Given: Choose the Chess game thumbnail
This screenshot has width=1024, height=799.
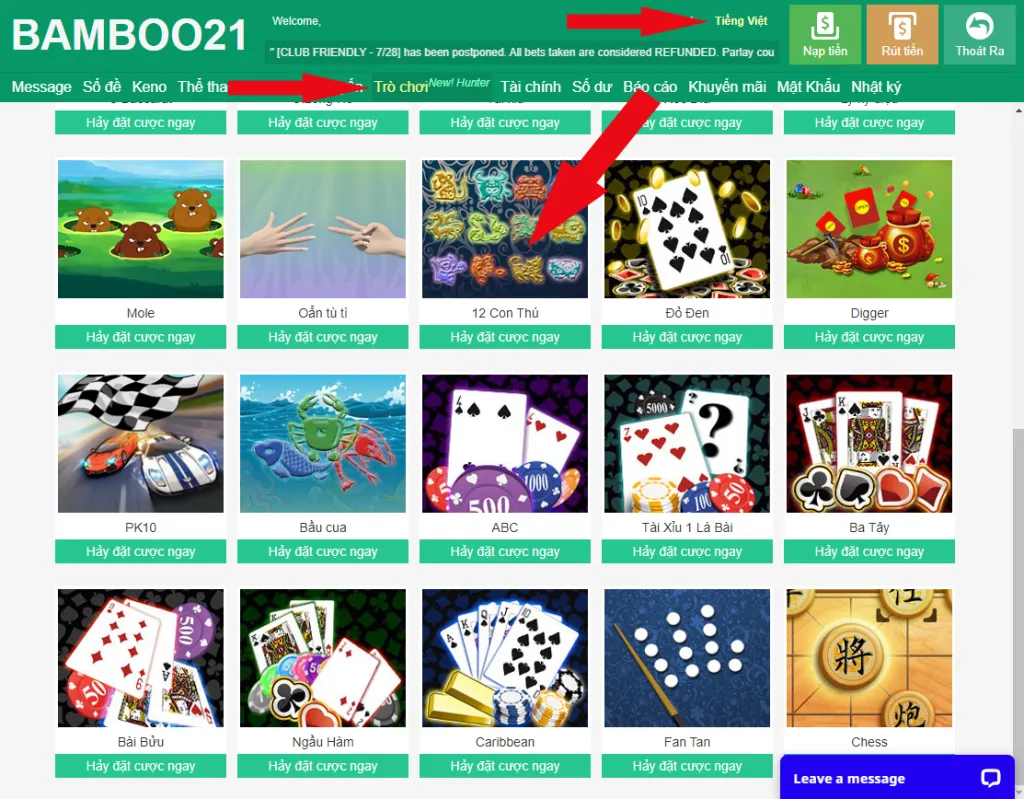Looking at the screenshot, I should pos(869,658).
